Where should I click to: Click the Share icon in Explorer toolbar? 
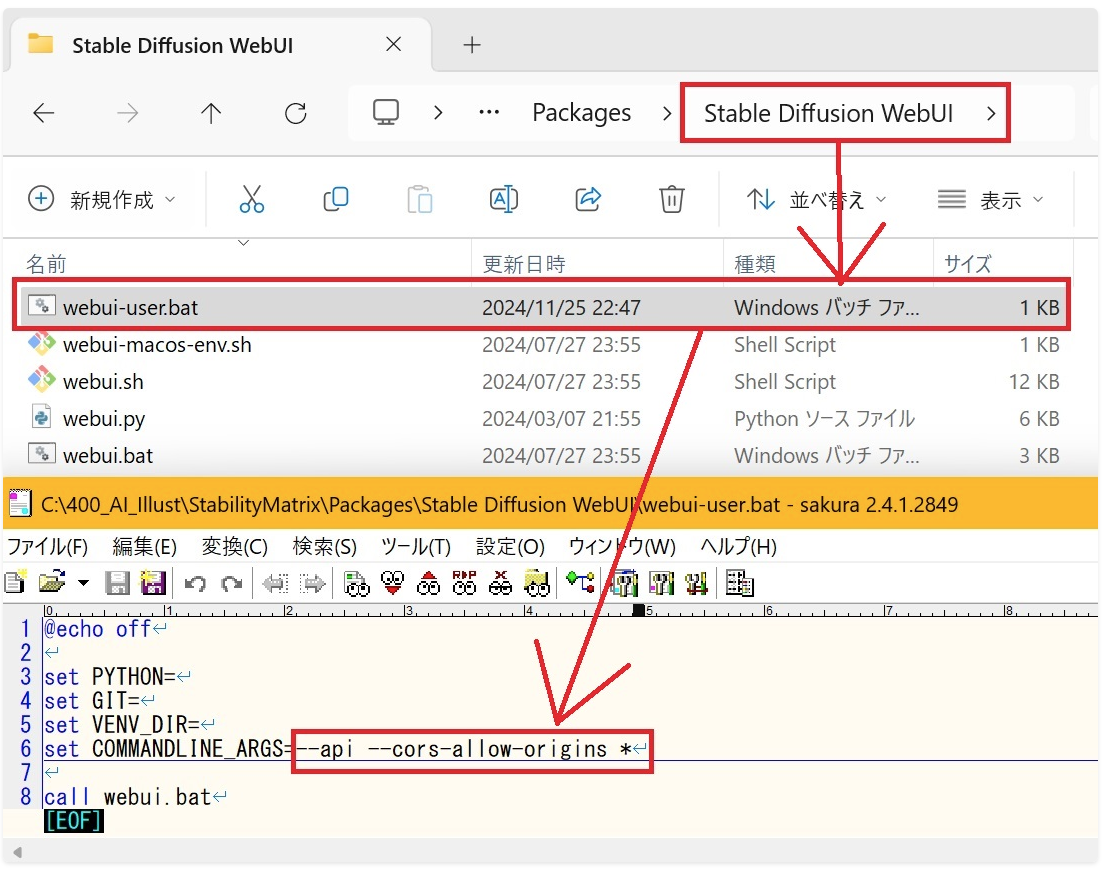588,199
